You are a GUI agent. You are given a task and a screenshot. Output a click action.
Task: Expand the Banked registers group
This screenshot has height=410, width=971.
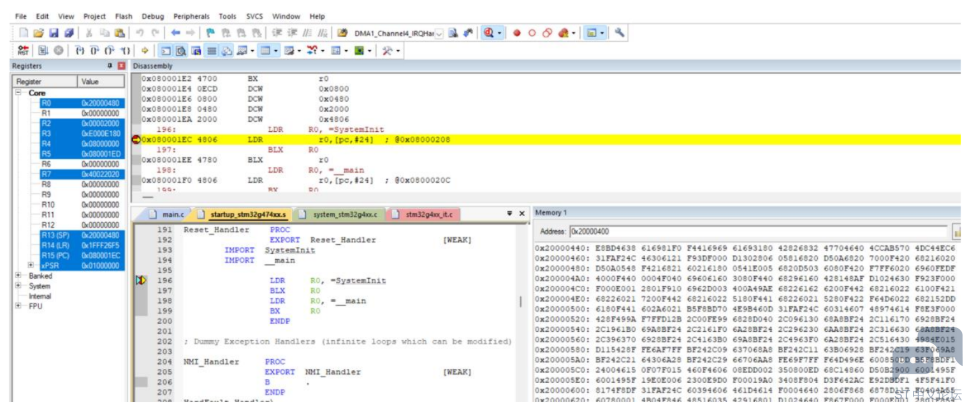point(19,276)
